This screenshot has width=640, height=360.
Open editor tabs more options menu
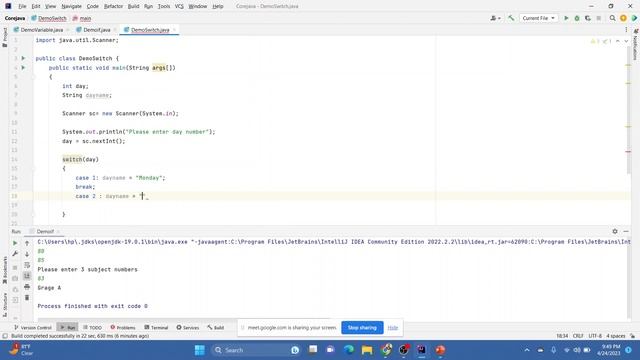(x=626, y=30)
